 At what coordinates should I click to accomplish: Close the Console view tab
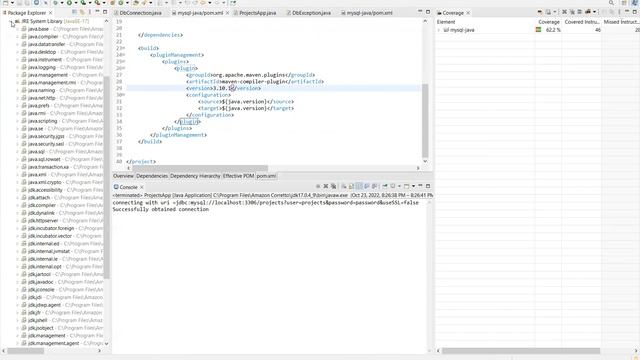(x=142, y=187)
